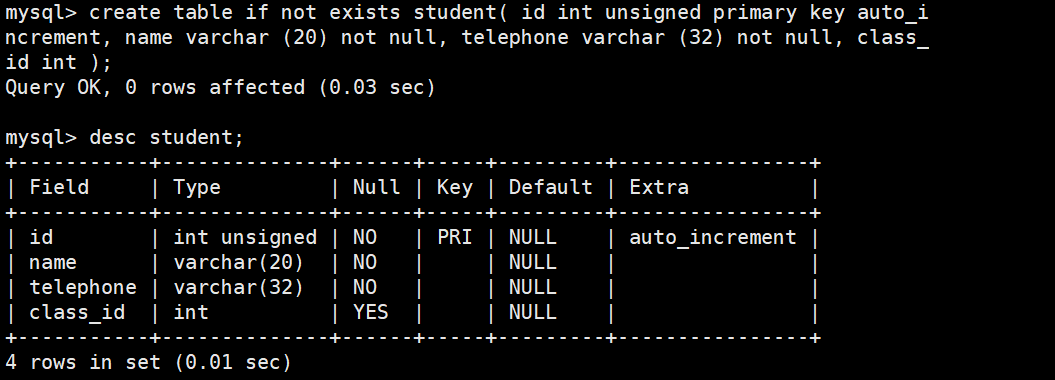Click the 'Type' column header

point(197,187)
